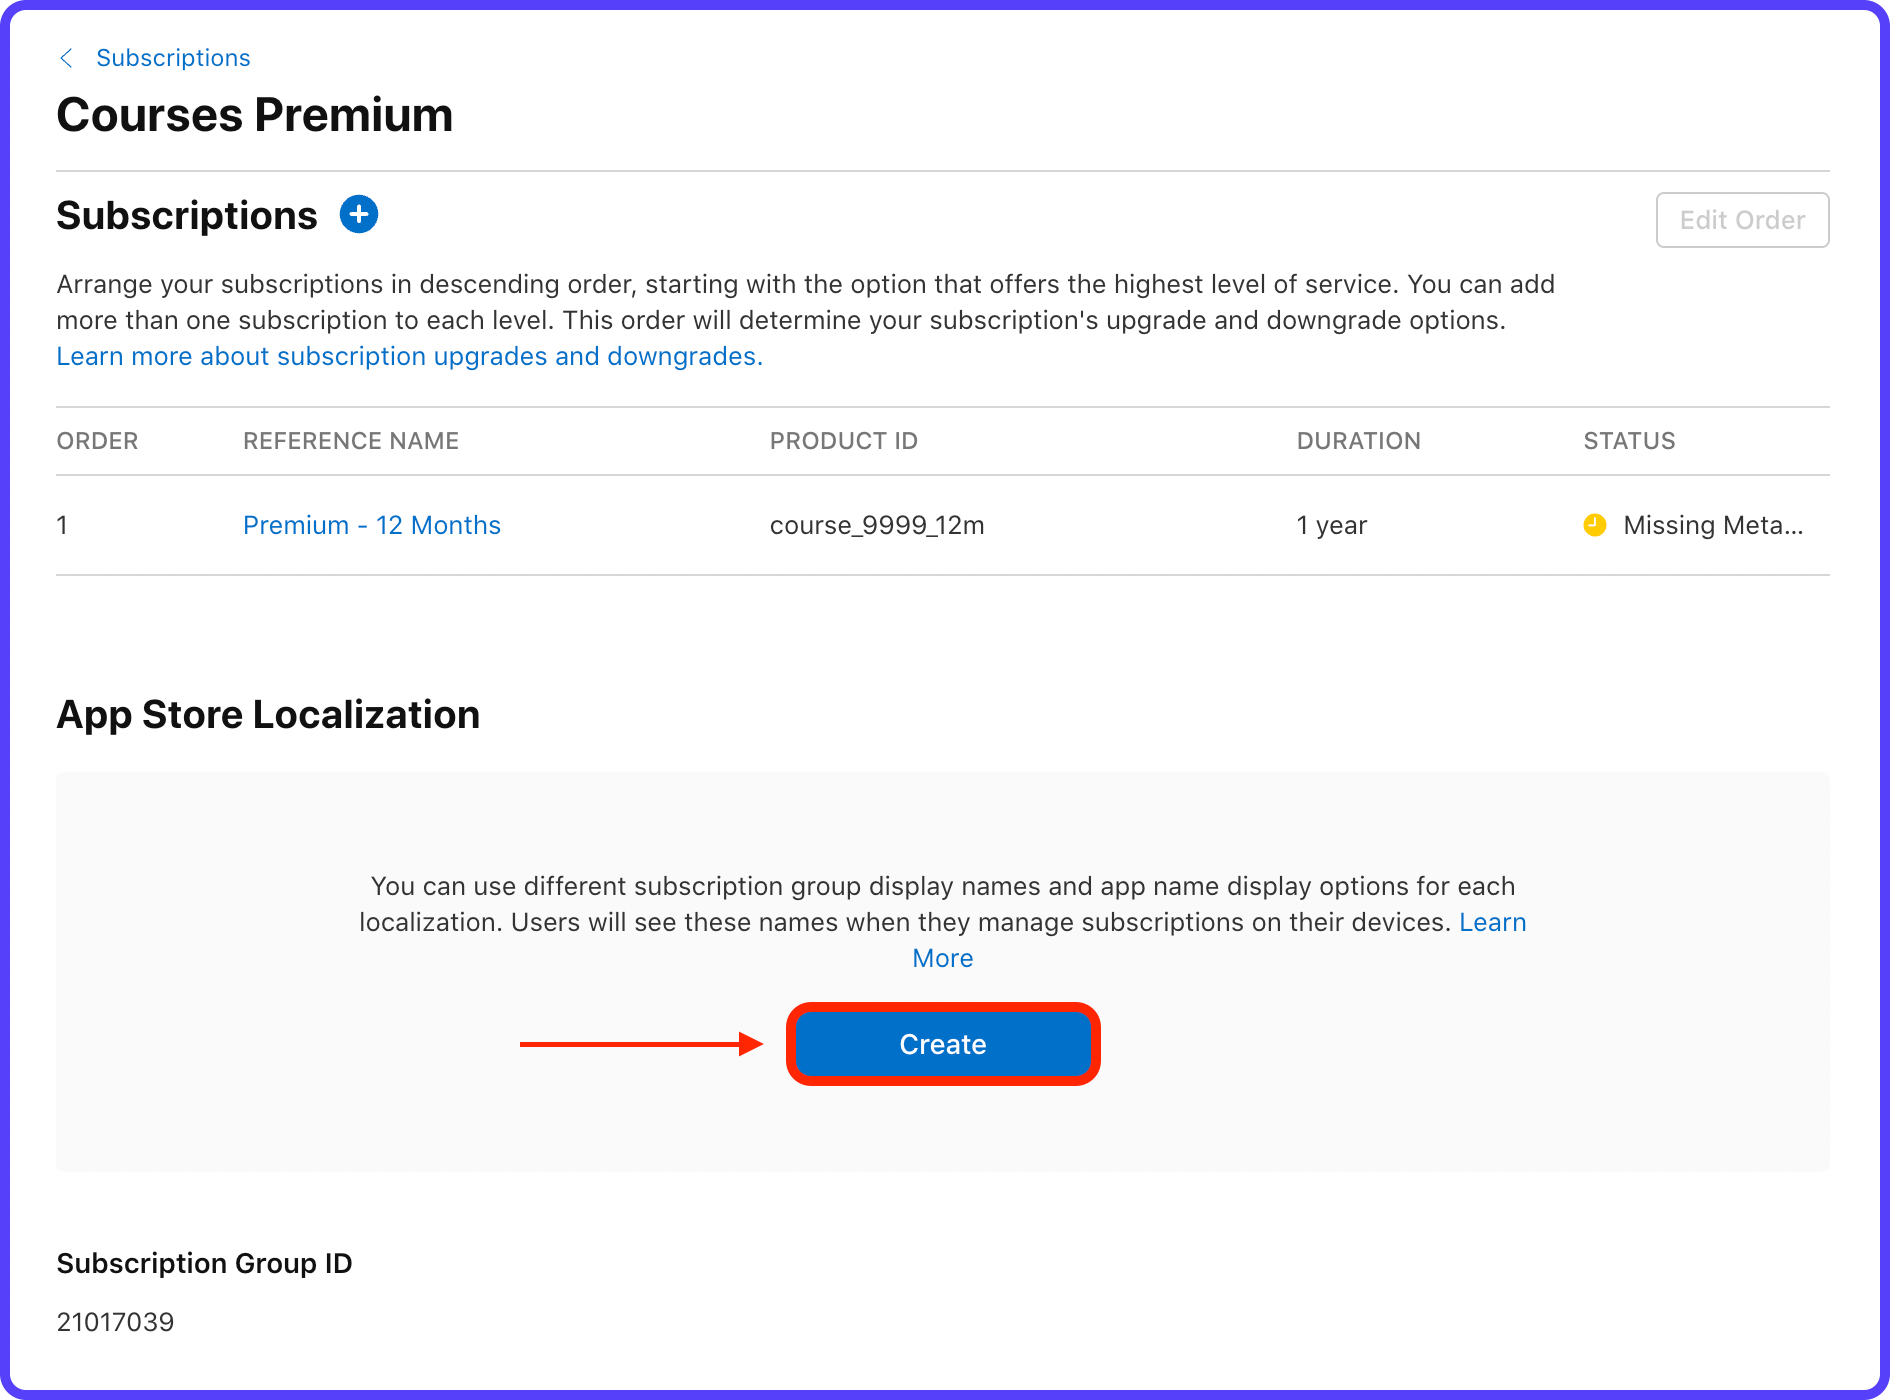This screenshot has width=1890, height=1400.
Task: Click the Subscriptions section heading
Action: coord(186,214)
